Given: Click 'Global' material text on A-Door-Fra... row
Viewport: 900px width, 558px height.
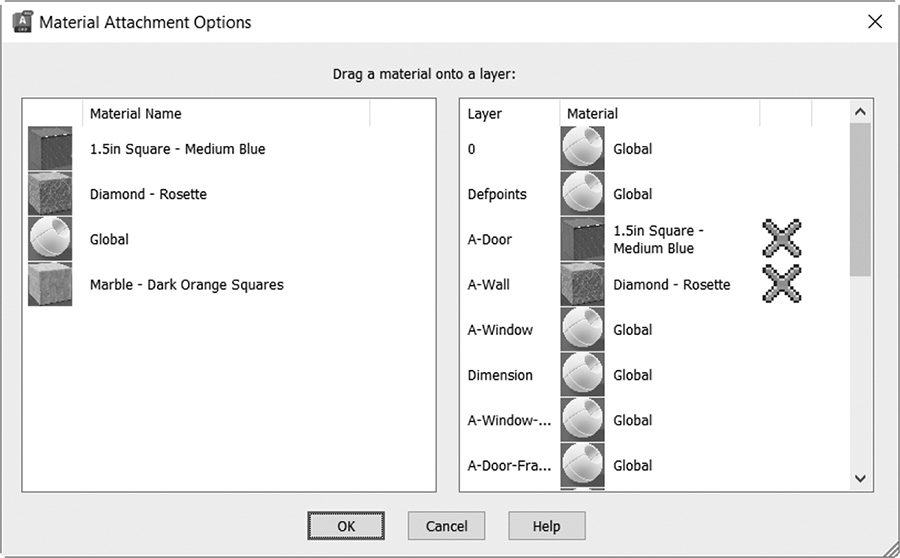Looking at the screenshot, I should (633, 466).
